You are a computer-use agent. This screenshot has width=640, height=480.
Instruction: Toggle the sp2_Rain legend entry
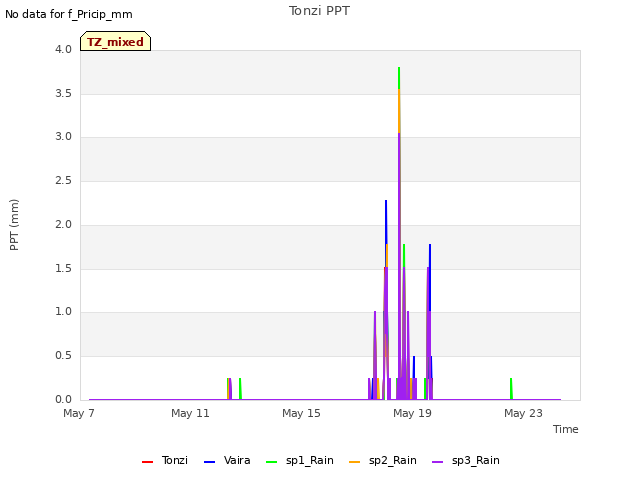pyautogui.click(x=383, y=460)
